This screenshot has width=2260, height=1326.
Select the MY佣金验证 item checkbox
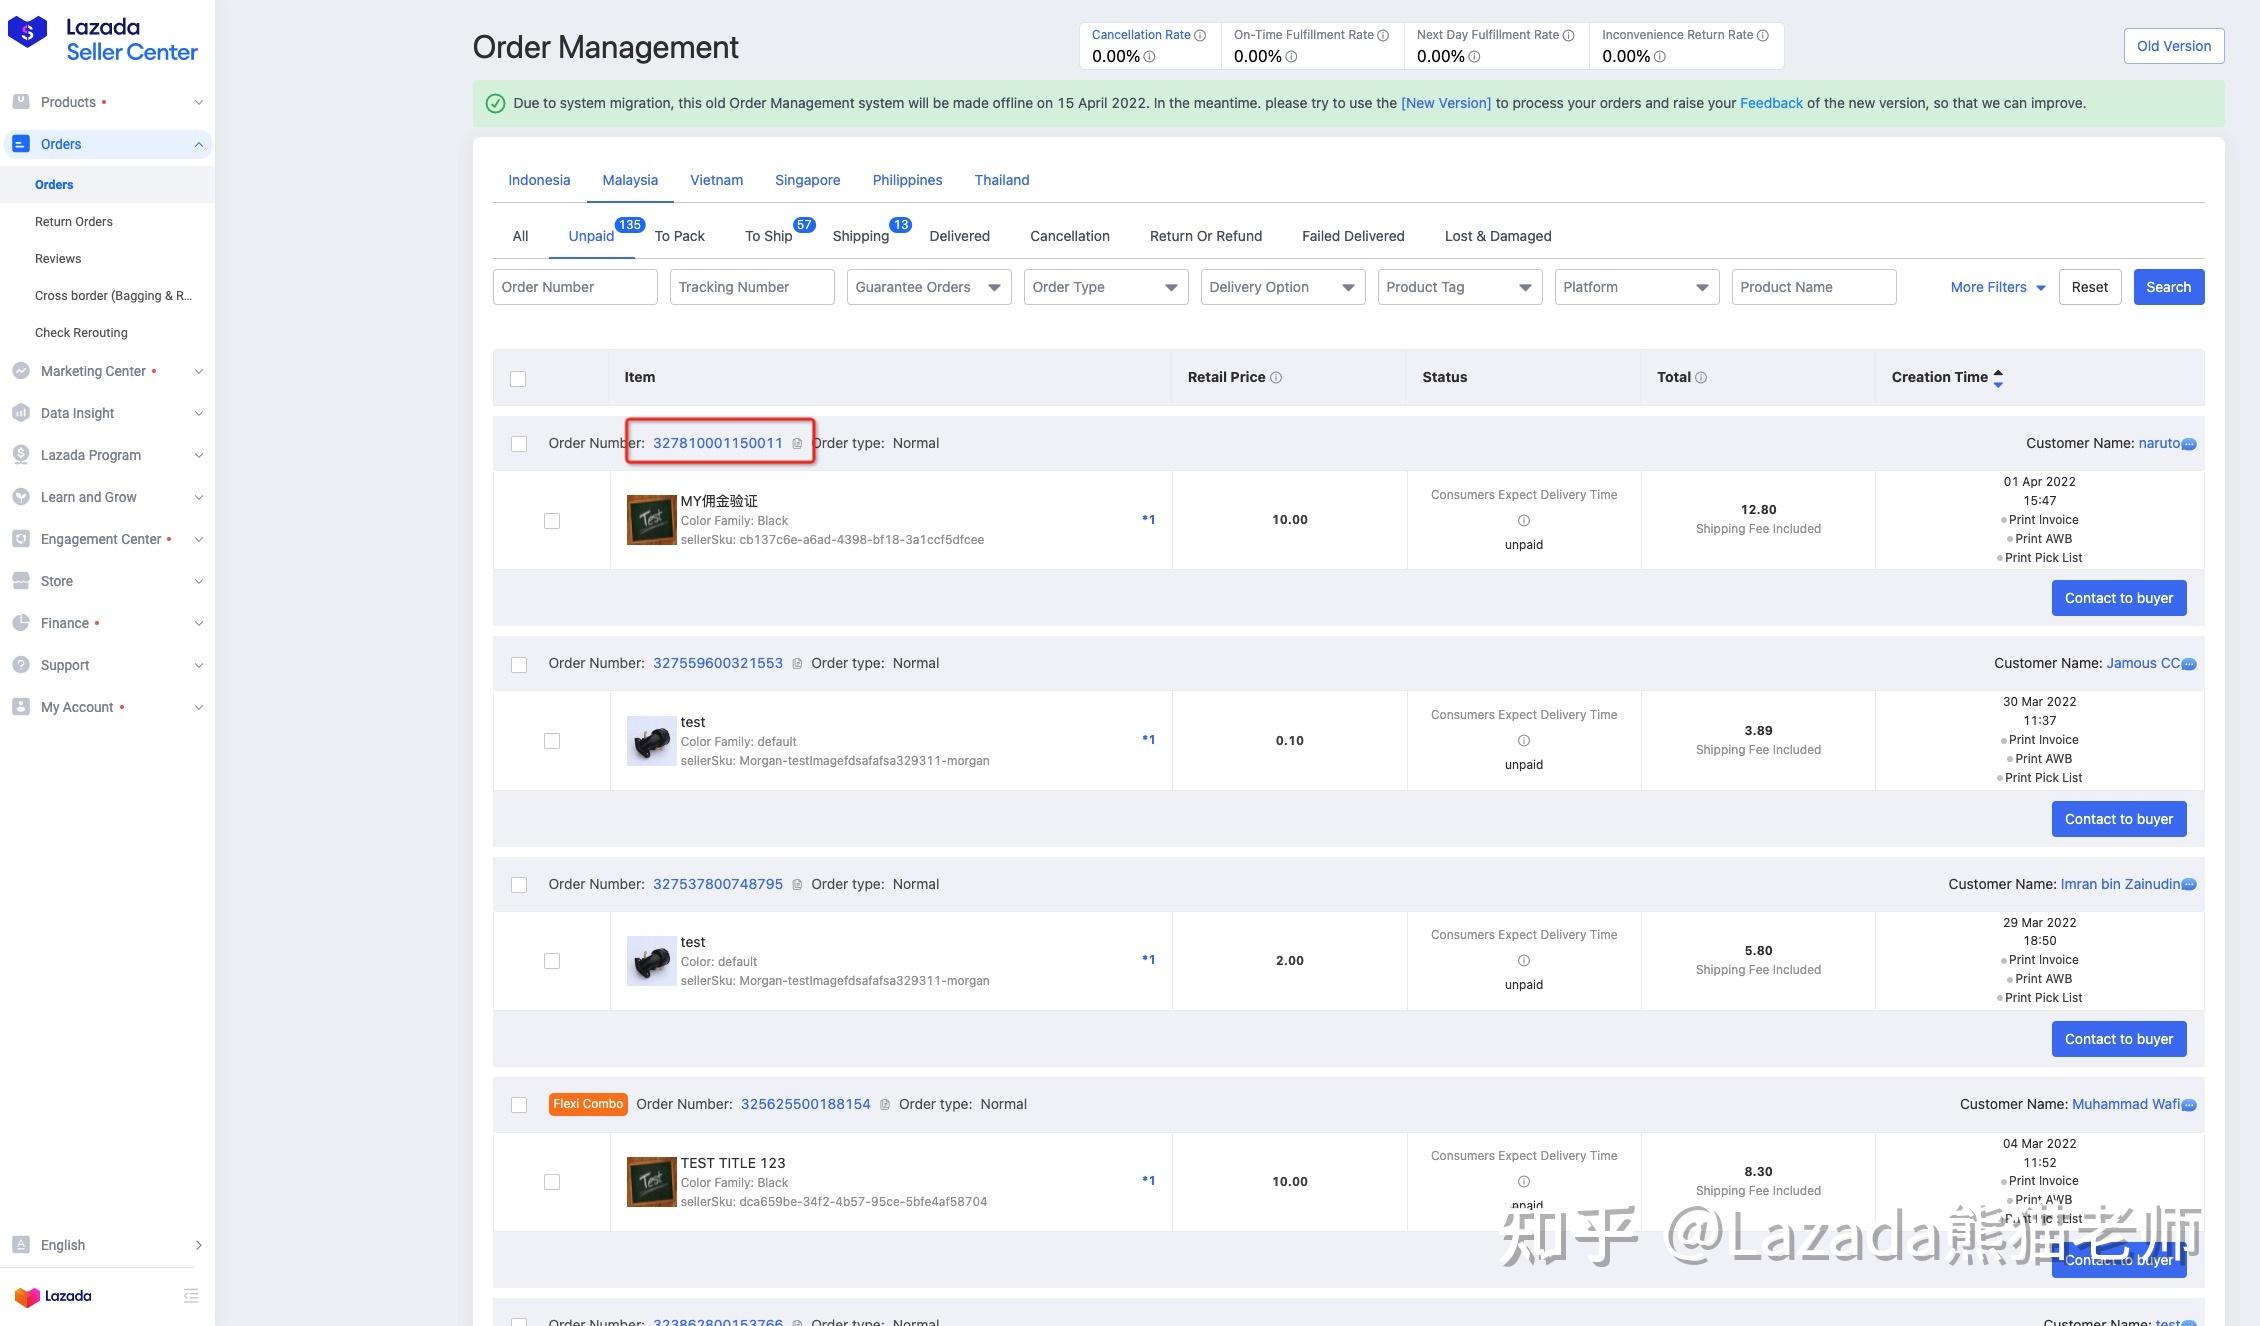point(552,521)
